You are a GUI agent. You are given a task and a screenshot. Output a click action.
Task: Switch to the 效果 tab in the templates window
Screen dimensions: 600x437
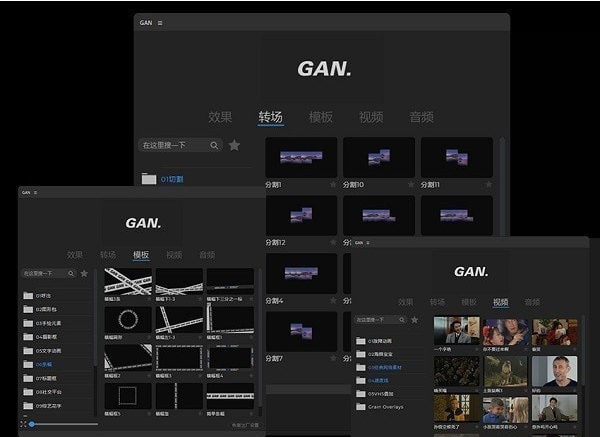point(75,255)
